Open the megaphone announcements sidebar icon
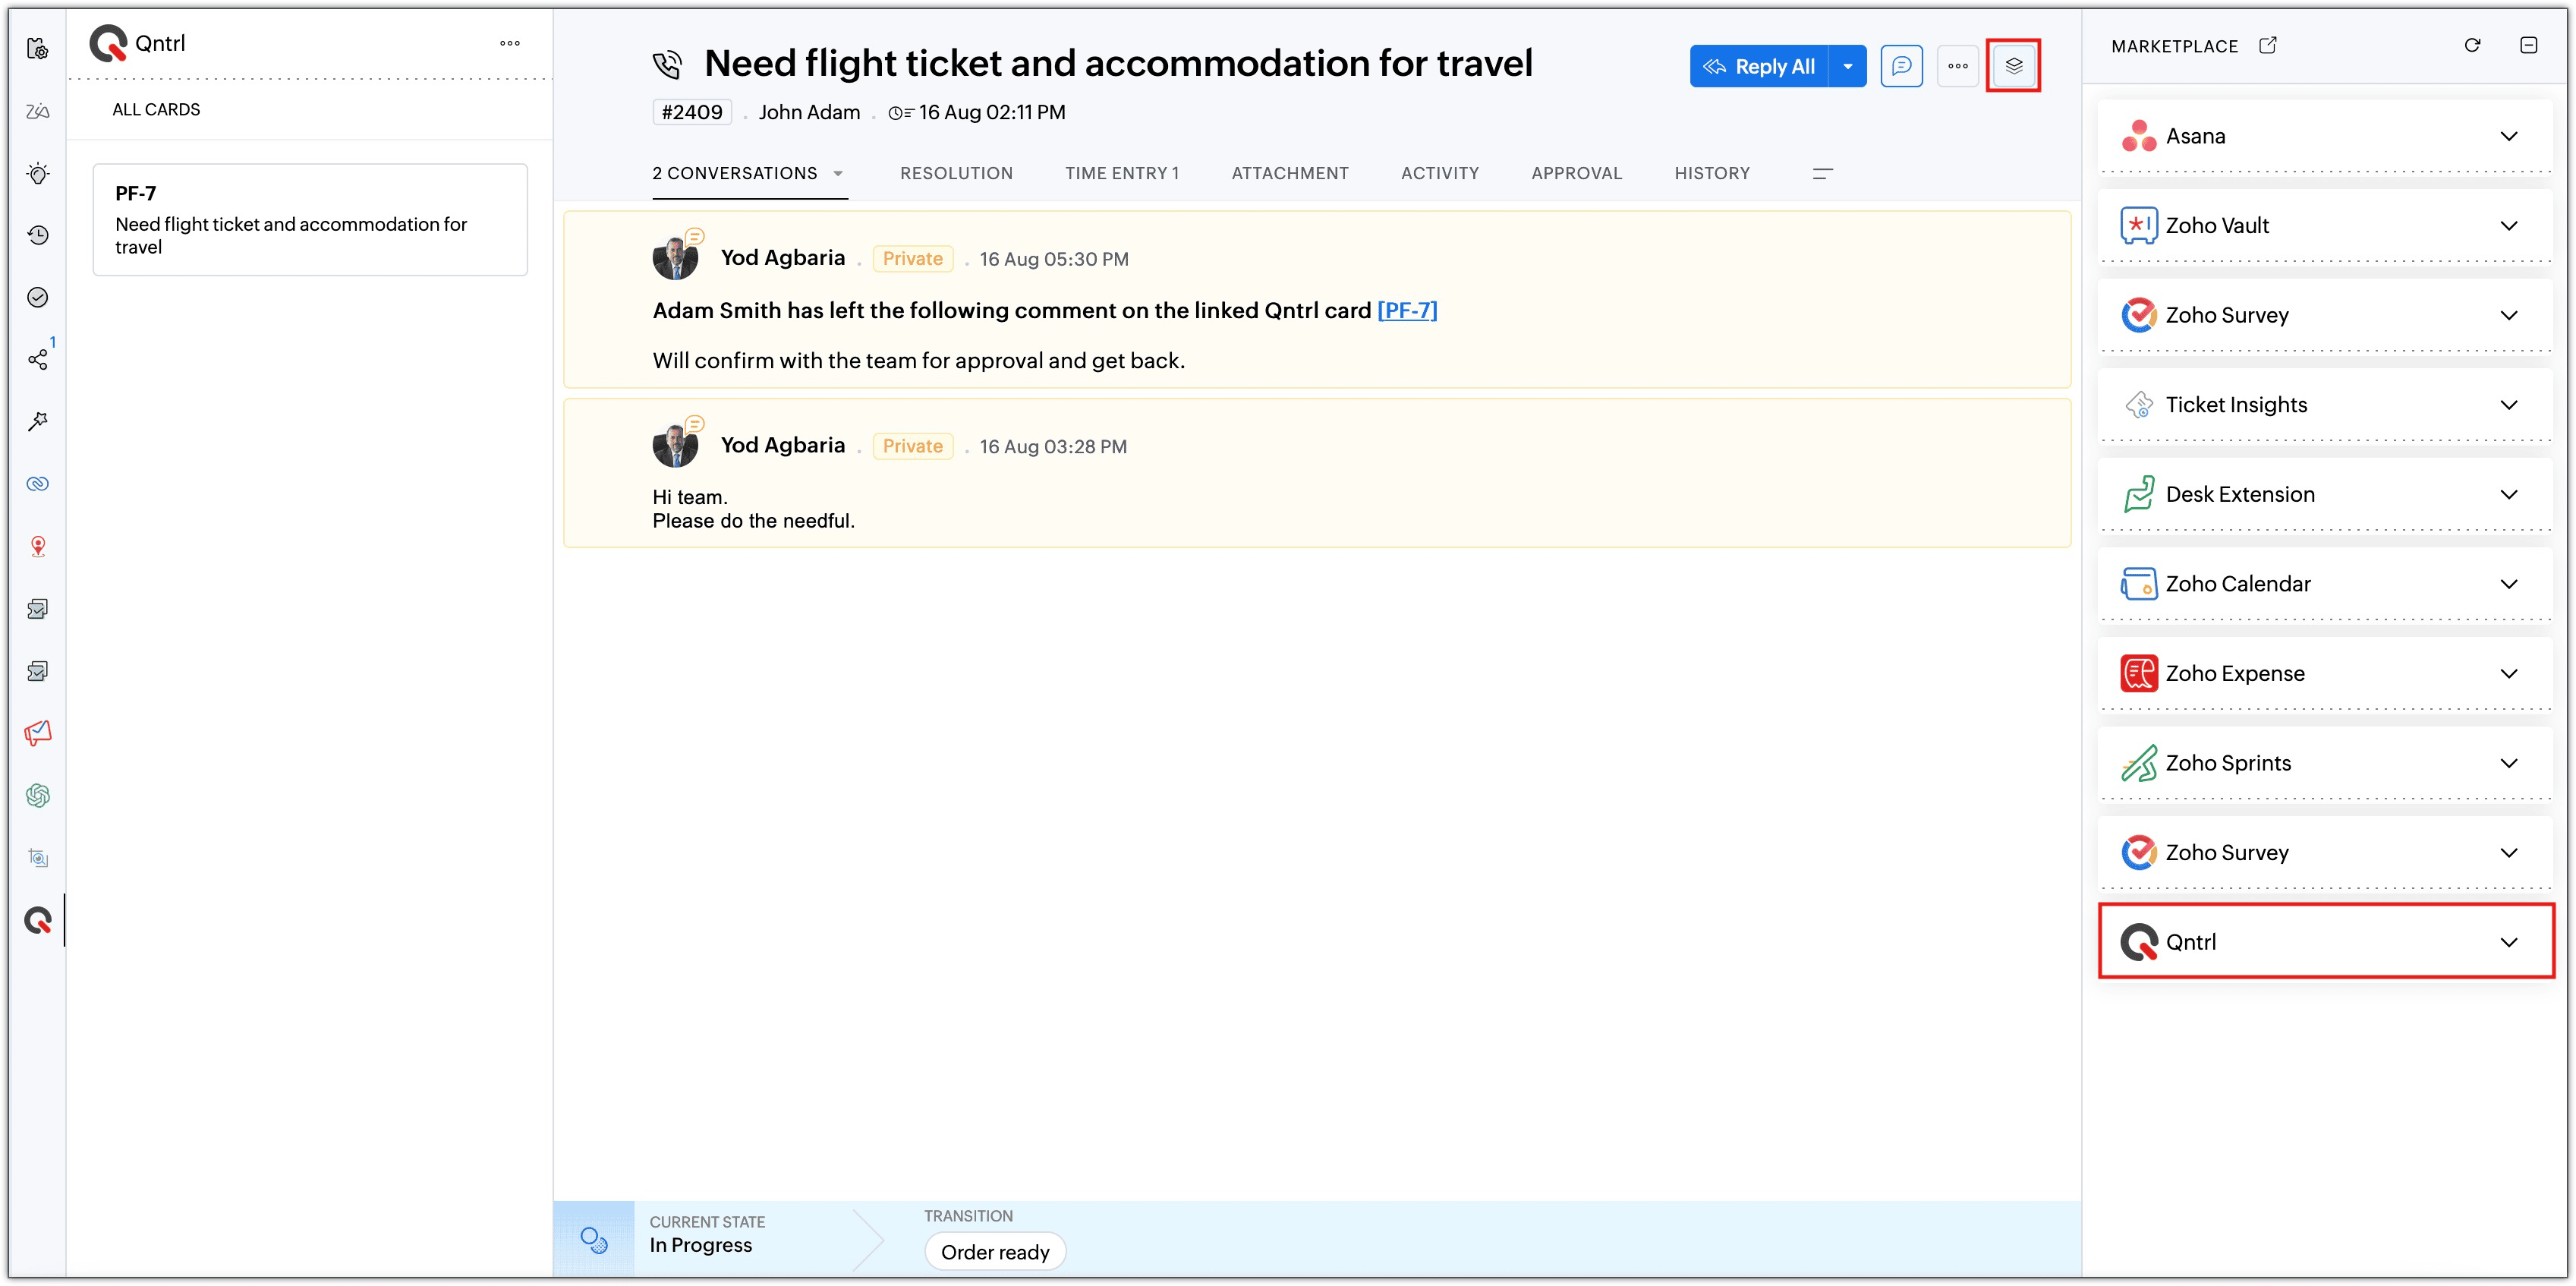This screenshot has width=2576, height=1286. [x=38, y=733]
